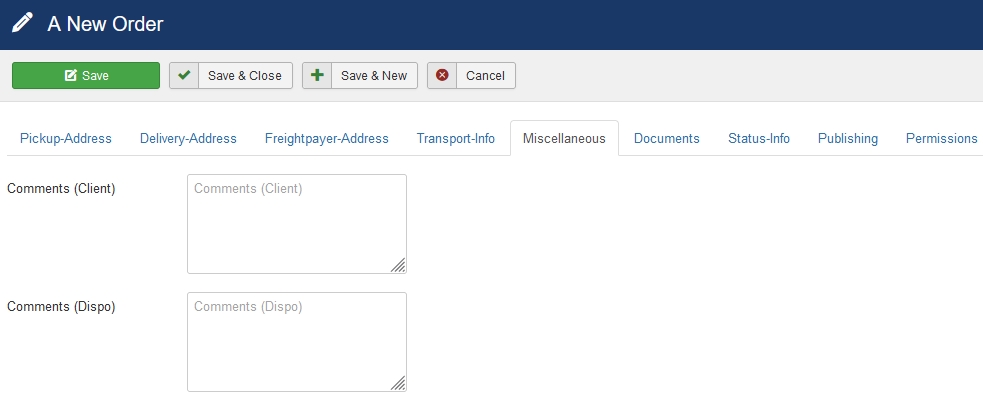
Task: Select the Transport-Info tab
Action: click(x=456, y=139)
